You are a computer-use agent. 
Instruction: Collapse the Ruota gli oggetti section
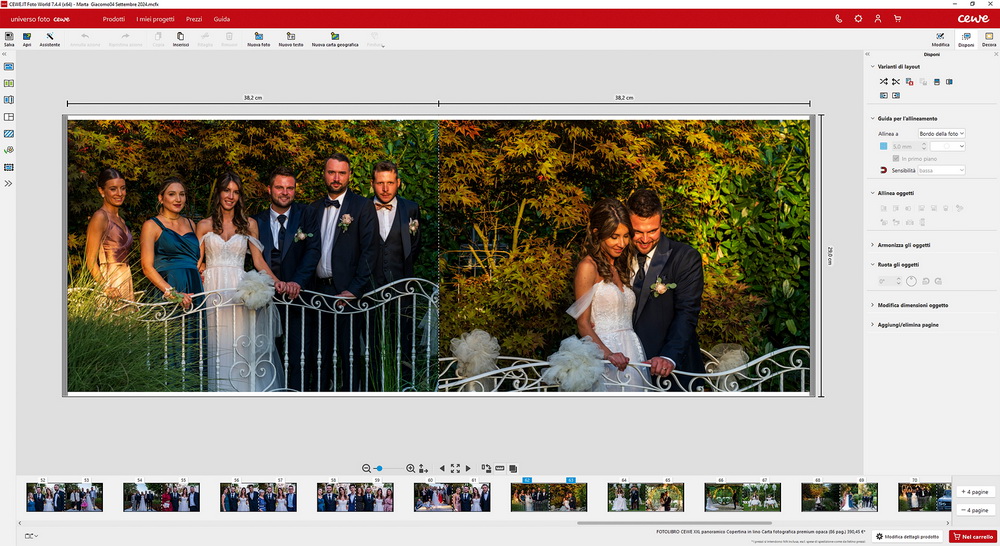click(872, 264)
